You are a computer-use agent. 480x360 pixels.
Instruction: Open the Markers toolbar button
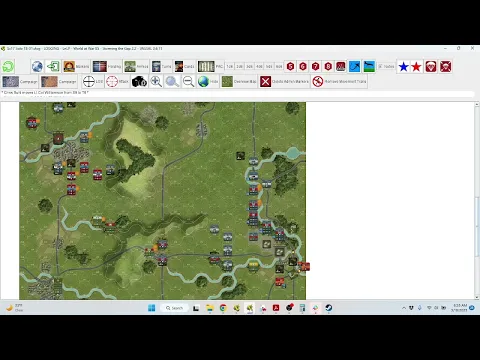click(x=76, y=66)
